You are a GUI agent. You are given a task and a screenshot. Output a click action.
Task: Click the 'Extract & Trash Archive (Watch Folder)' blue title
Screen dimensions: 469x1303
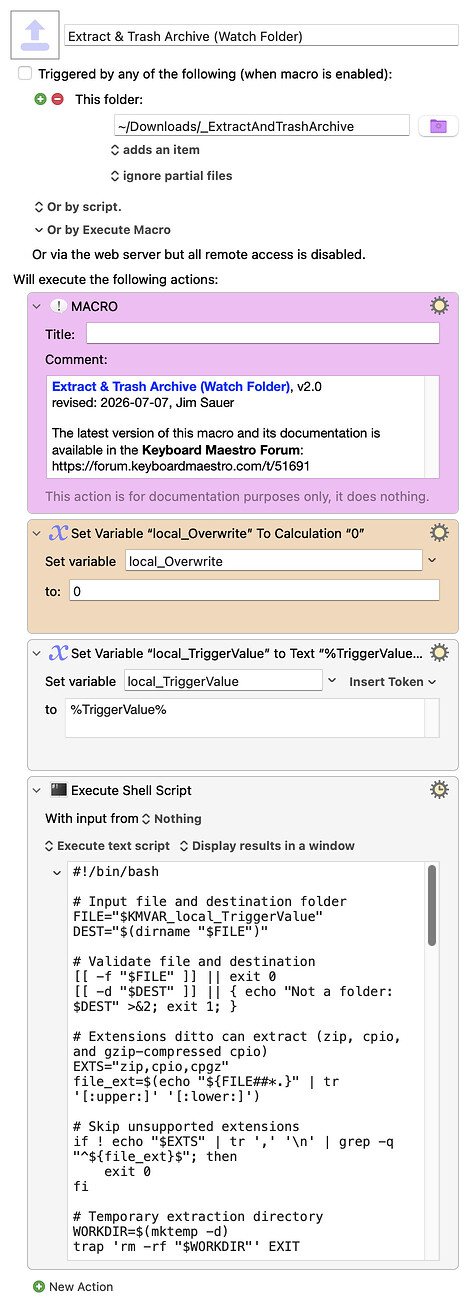pyautogui.click(x=171, y=387)
